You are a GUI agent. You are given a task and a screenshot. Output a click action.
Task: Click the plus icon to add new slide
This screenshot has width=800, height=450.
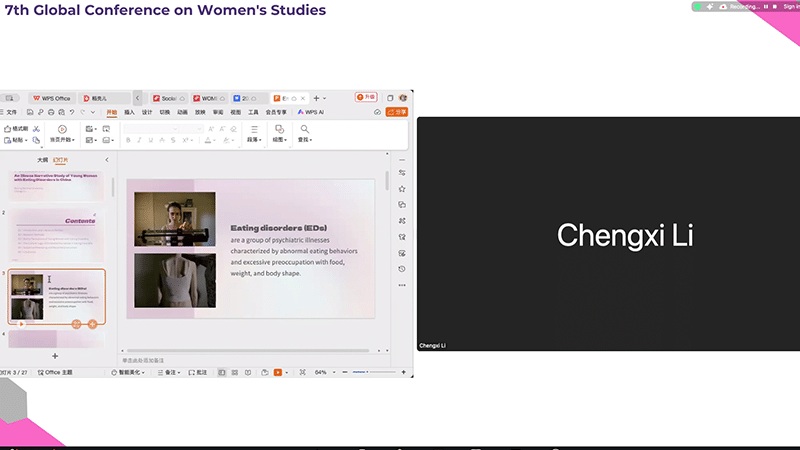(55, 356)
